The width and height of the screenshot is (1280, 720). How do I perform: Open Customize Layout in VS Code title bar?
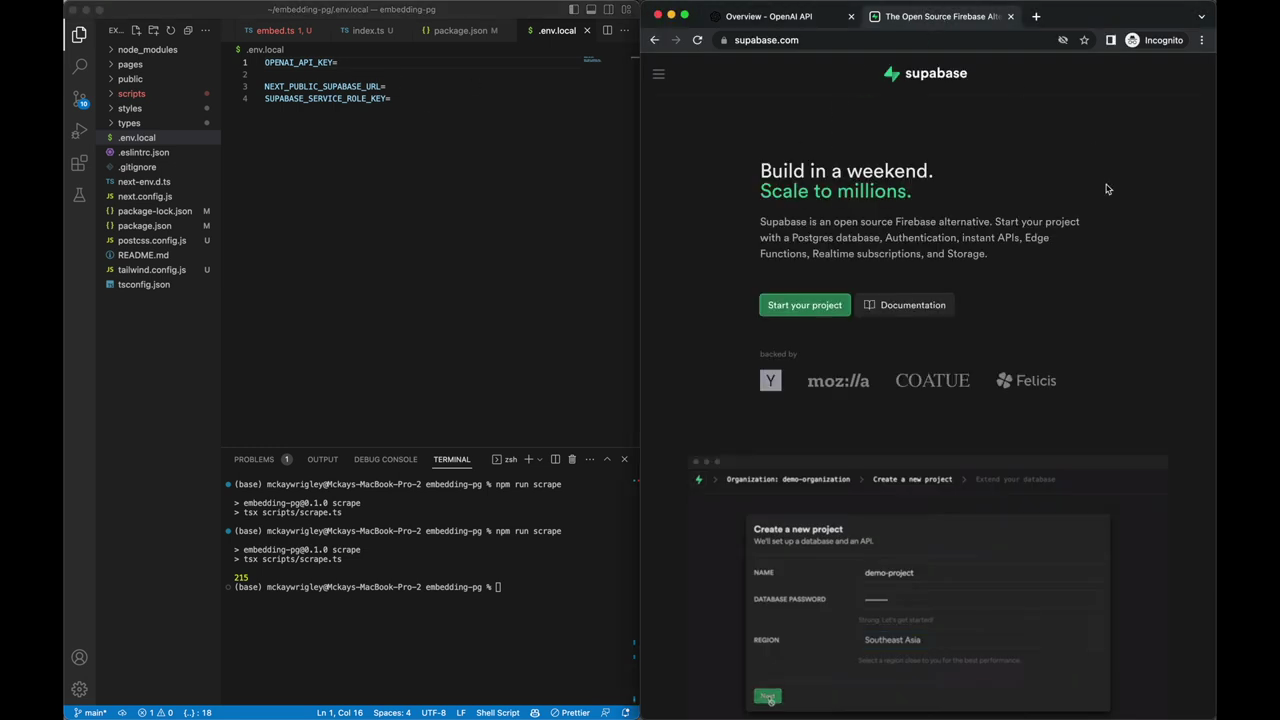(626, 10)
